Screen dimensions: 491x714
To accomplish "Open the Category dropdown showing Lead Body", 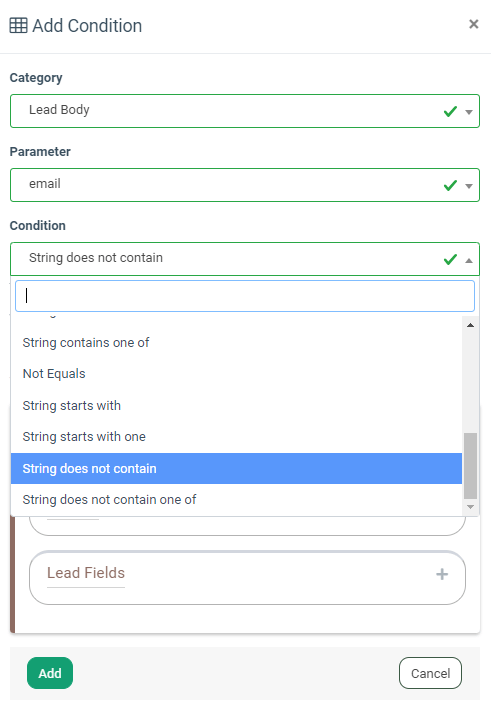I will coord(245,111).
